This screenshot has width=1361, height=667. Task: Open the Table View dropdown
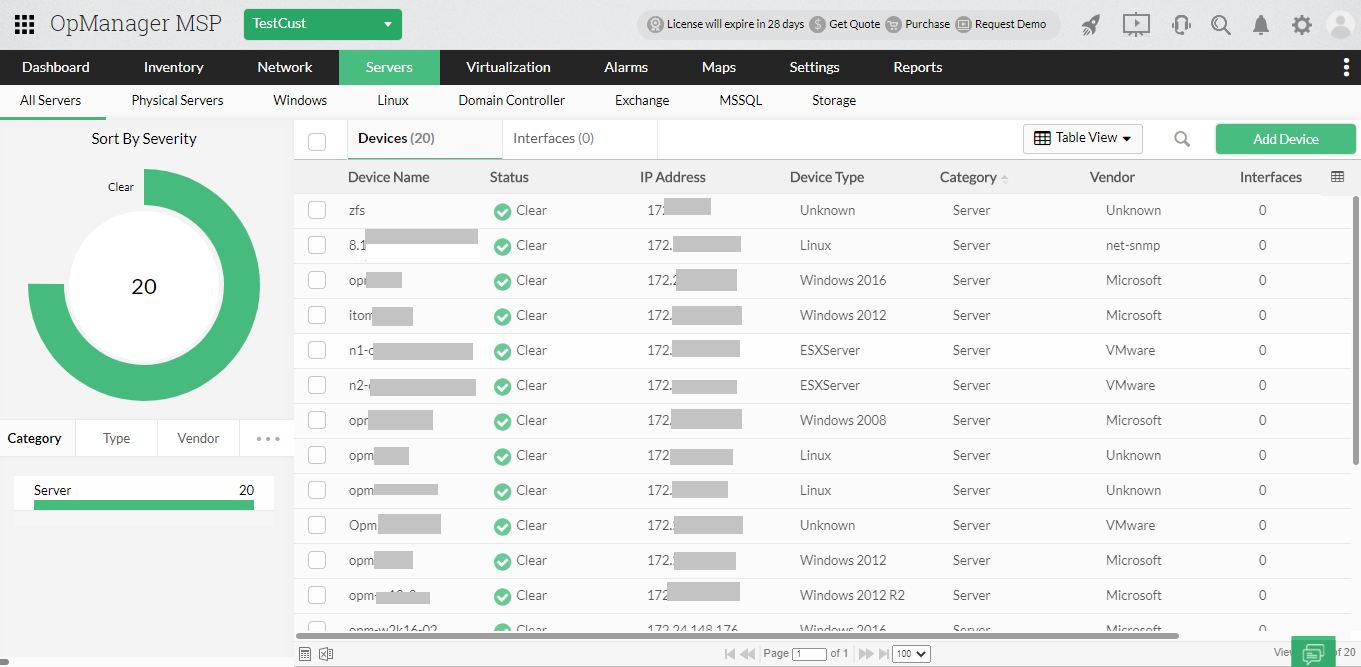tap(1083, 138)
